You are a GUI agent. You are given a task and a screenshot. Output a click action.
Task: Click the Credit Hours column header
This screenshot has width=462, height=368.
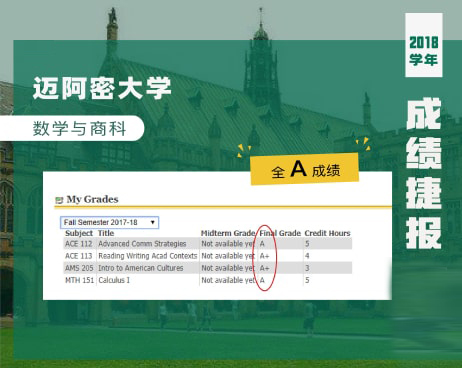(x=327, y=233)
